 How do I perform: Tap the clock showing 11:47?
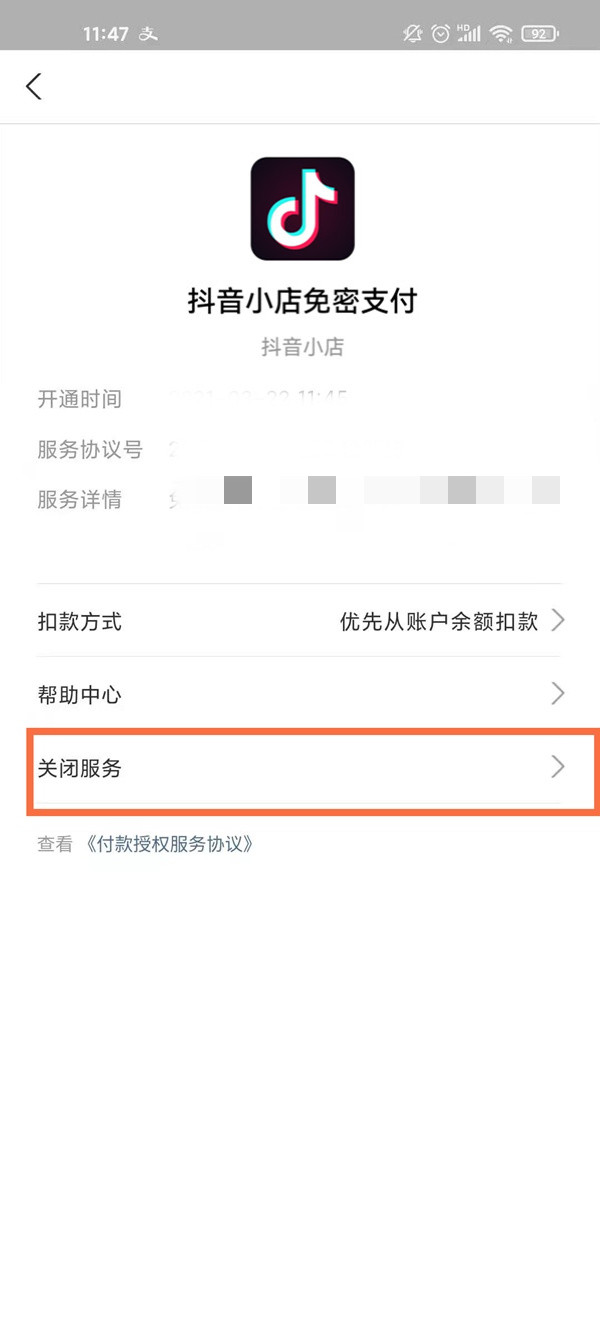tap(104, 33)
